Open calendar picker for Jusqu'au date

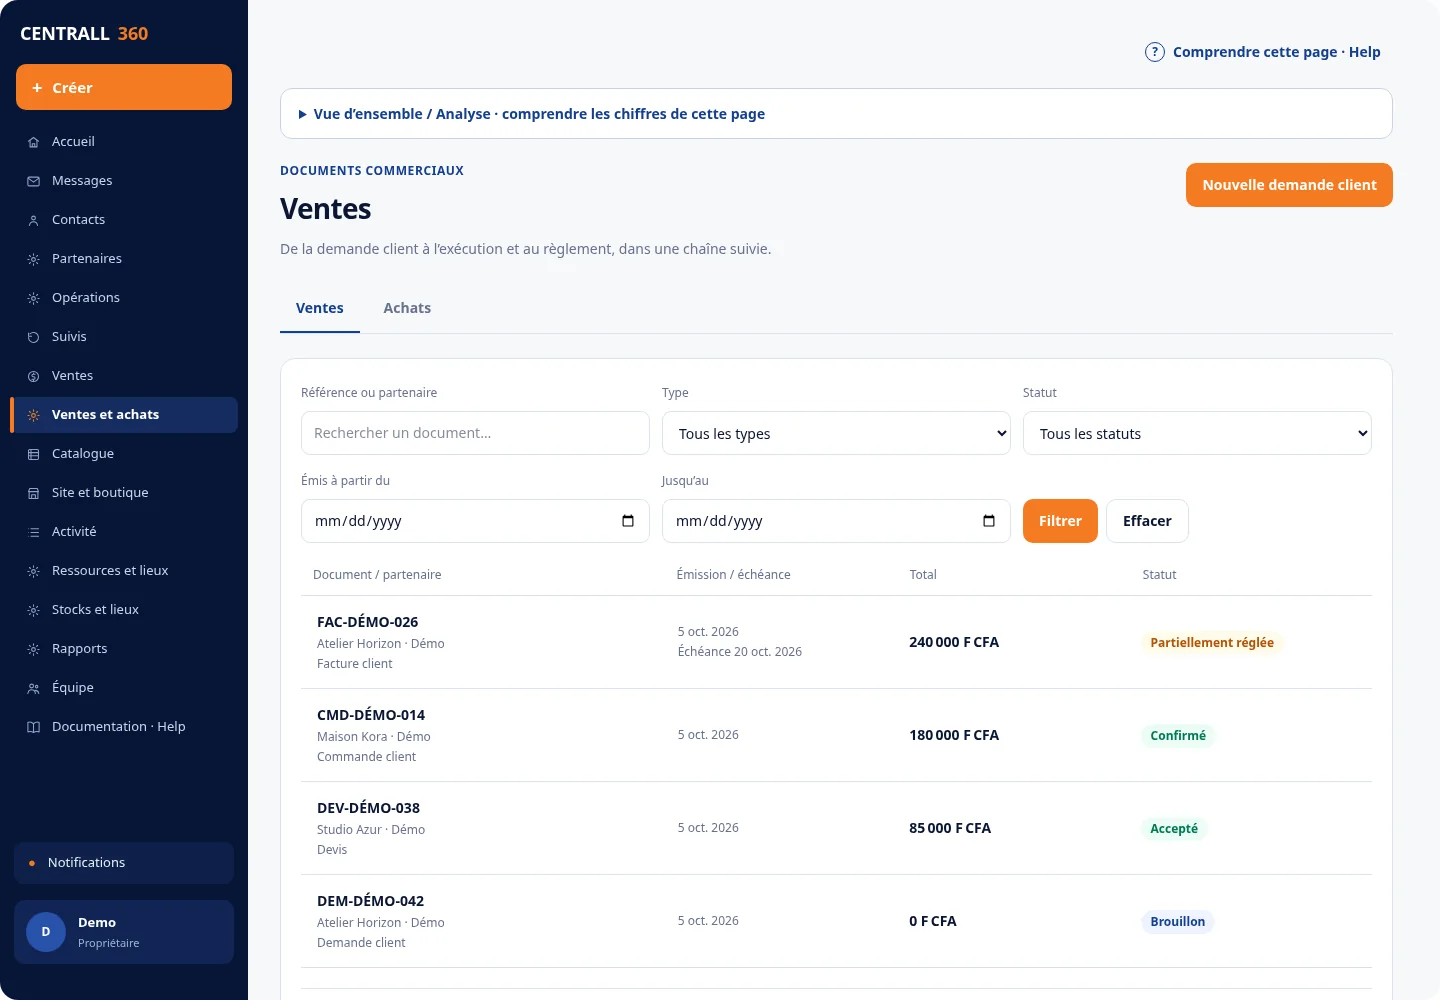[989, 521]
